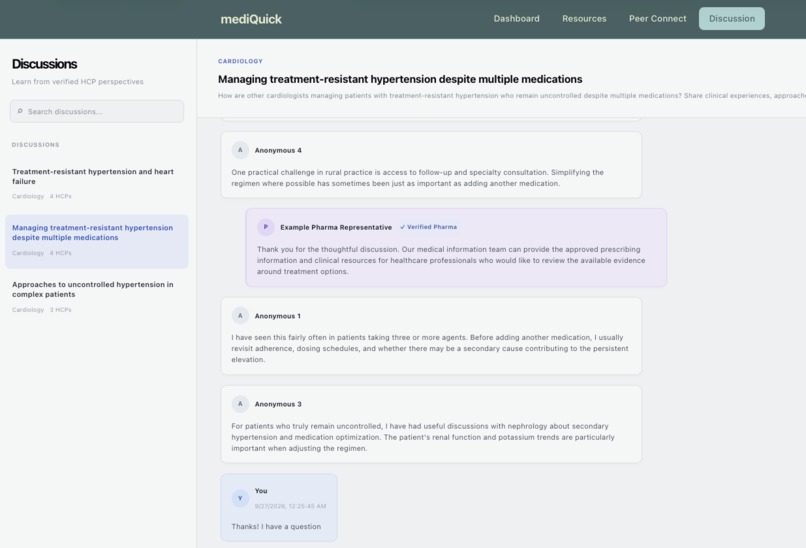Viewport: 806px width, 548px height.
Task: Click the Discussions sidebar heading
Action: pyautogui.click(x=44, y=64)
